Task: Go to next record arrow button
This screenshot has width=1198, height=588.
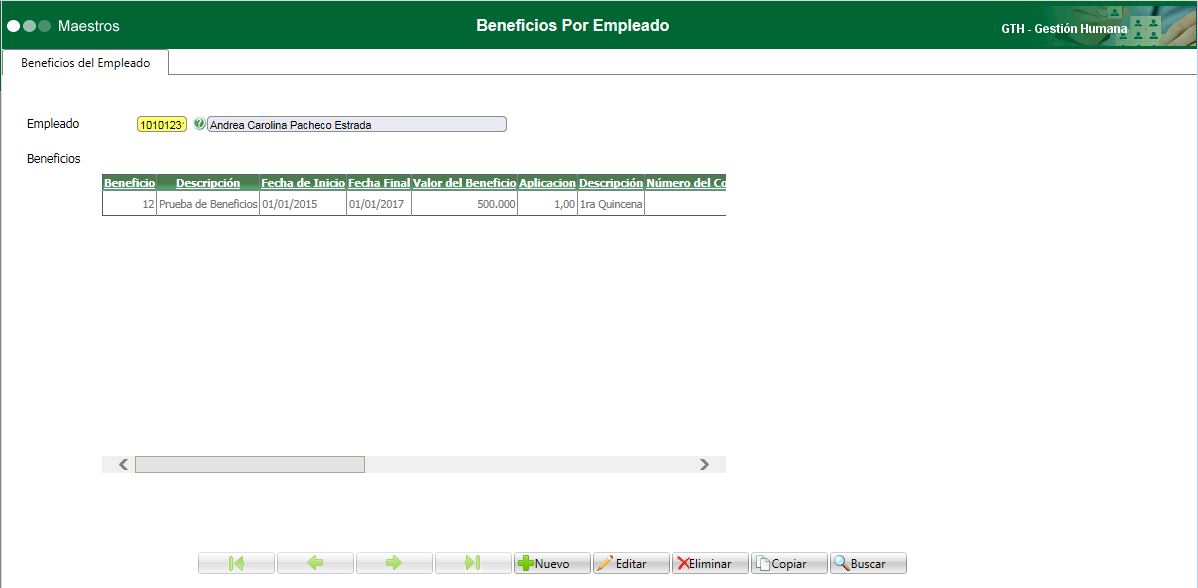Action: pyautogui.click(x=394, y=564)
